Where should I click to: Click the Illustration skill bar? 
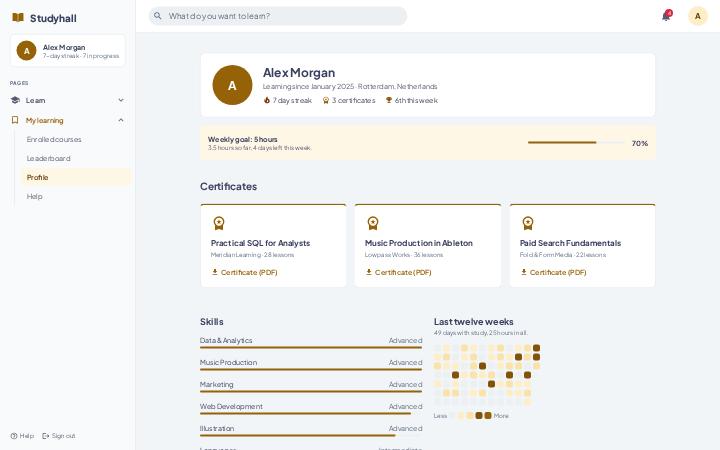tap(311, 435)
